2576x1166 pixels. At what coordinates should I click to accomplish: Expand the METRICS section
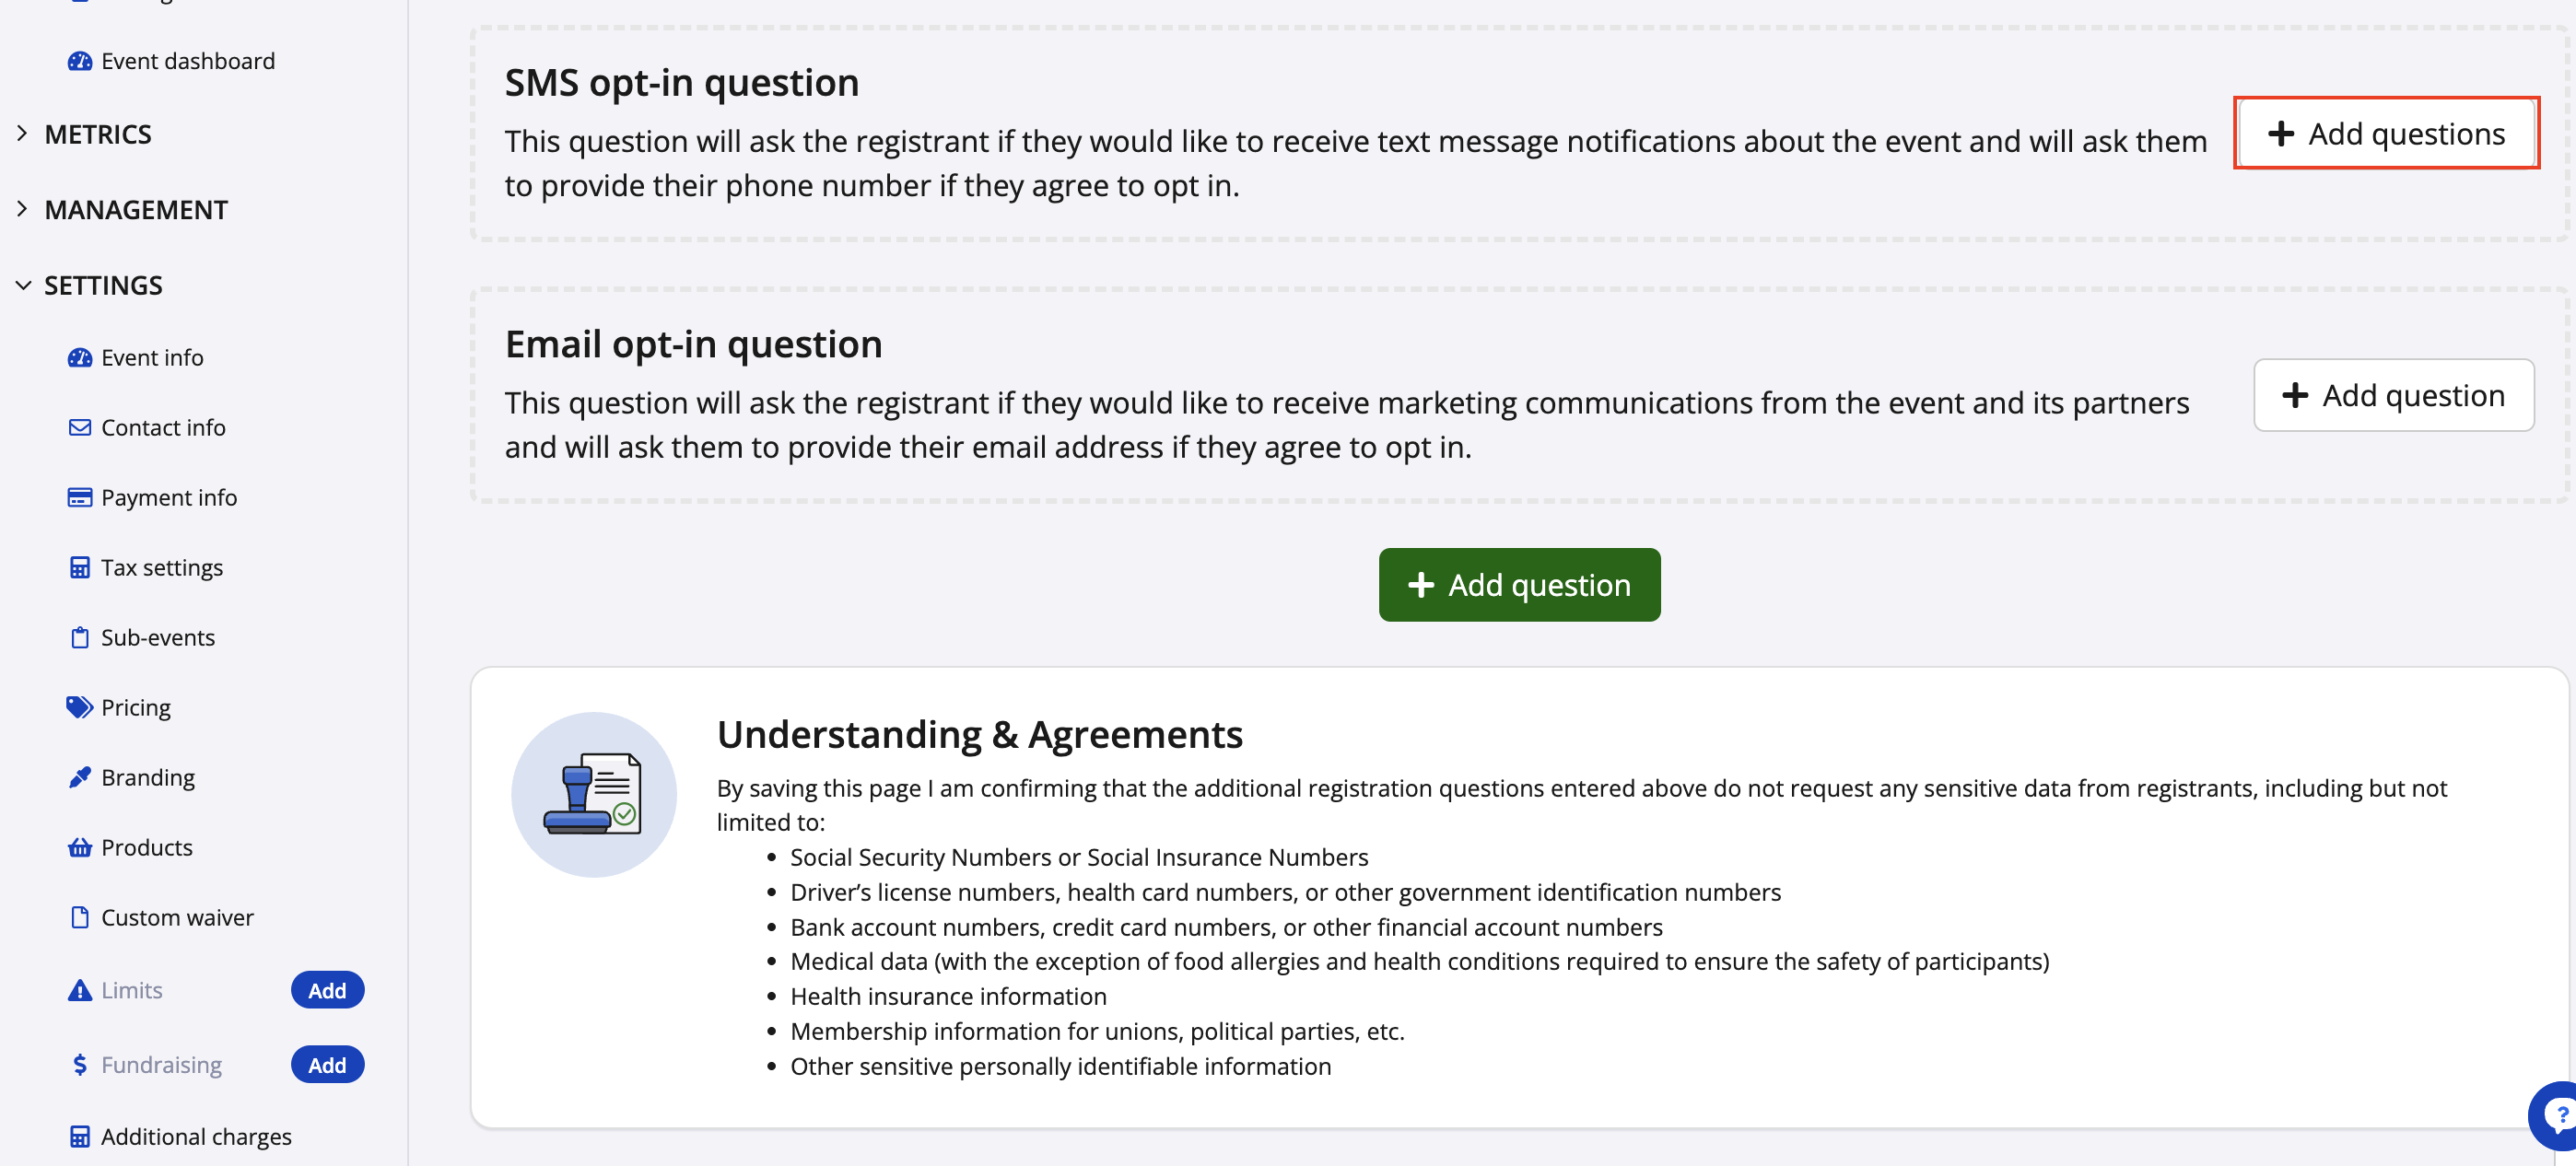(x=97, y=134)
